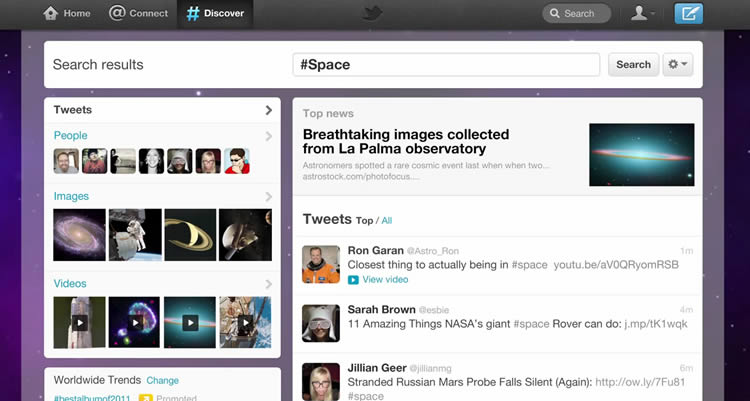
Task: Select the dark-haired woman People avatar
Action: (x=151, y=161)
